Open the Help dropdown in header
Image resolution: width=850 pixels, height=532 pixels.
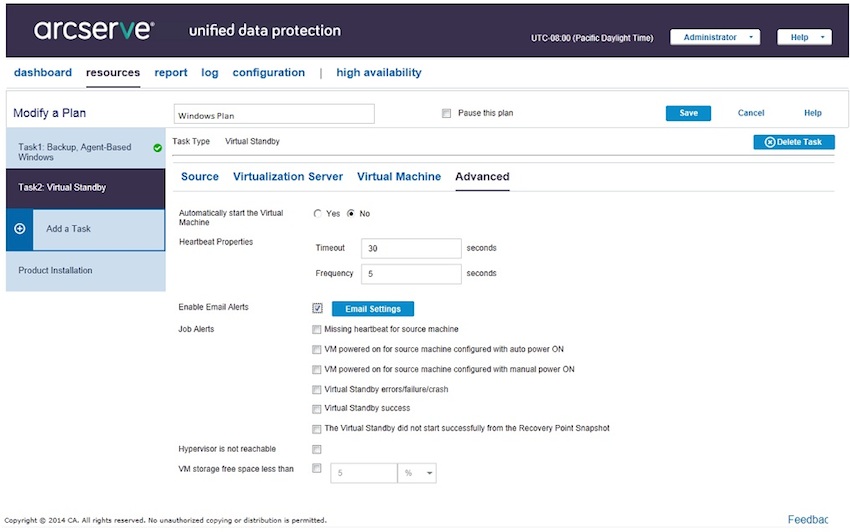[804, 37]
